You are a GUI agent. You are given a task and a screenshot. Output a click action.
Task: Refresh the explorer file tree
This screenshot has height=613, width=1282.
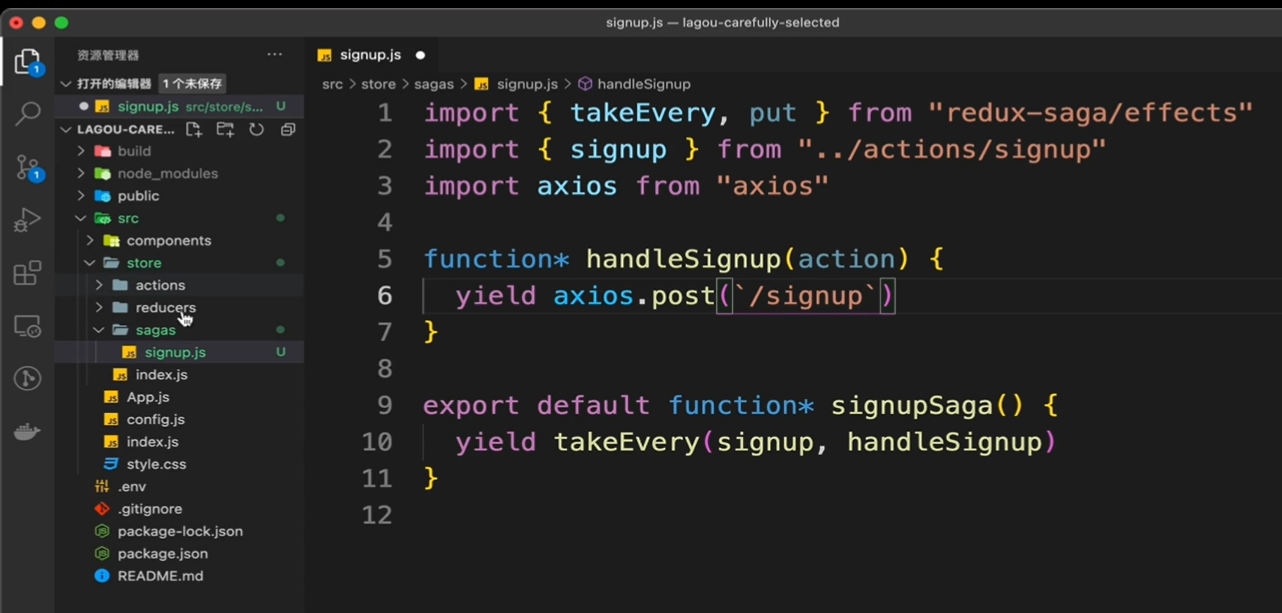click(257, 130)
